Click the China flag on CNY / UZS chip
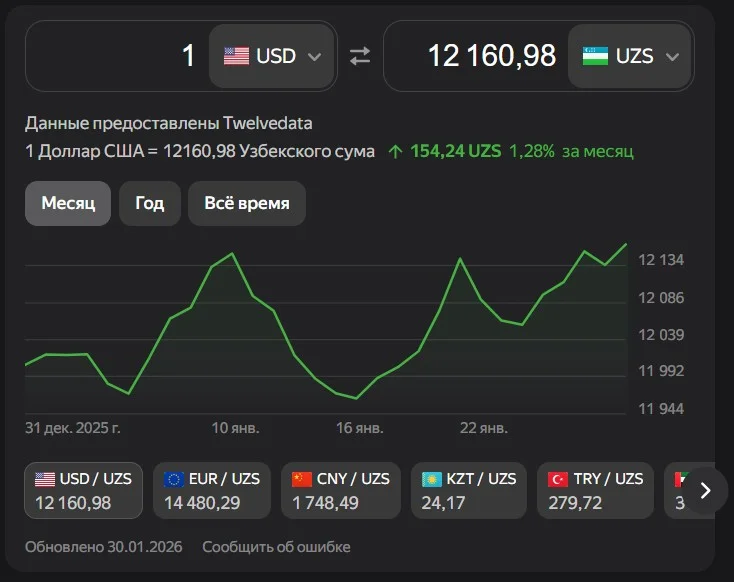 303,479
